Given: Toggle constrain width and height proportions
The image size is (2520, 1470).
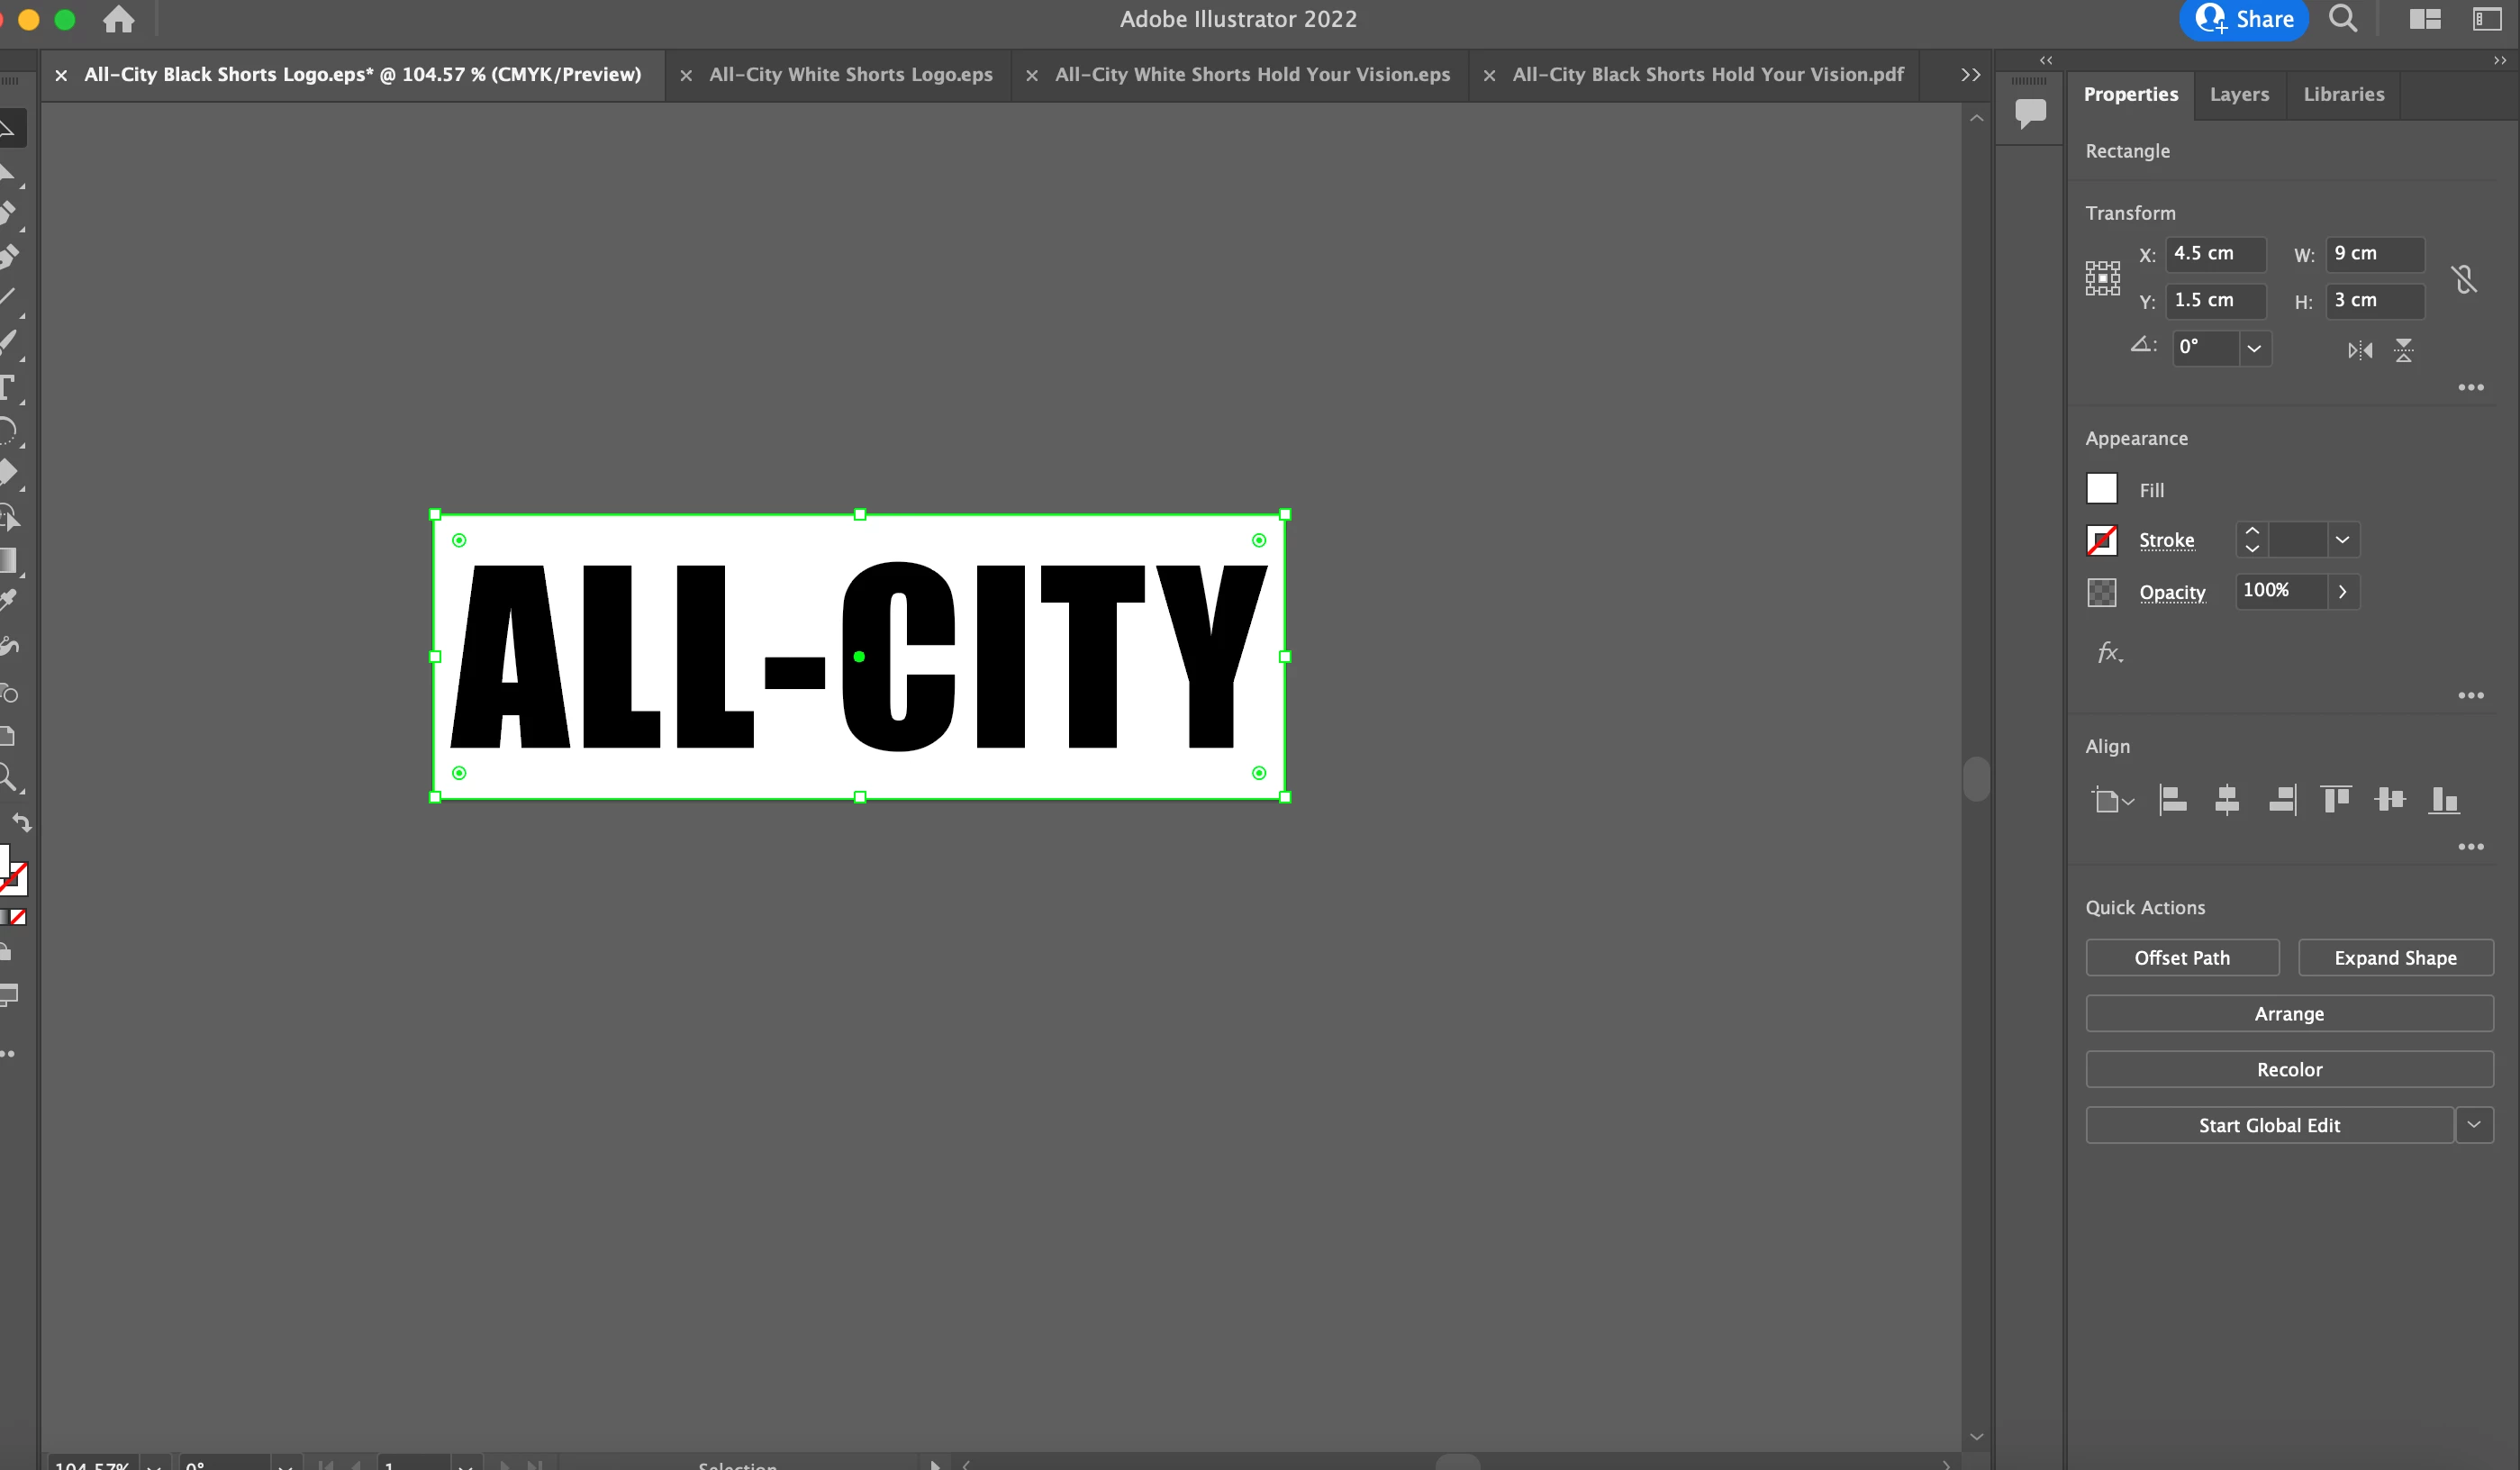Looking at the screenshot, I should pos(2464,279).
